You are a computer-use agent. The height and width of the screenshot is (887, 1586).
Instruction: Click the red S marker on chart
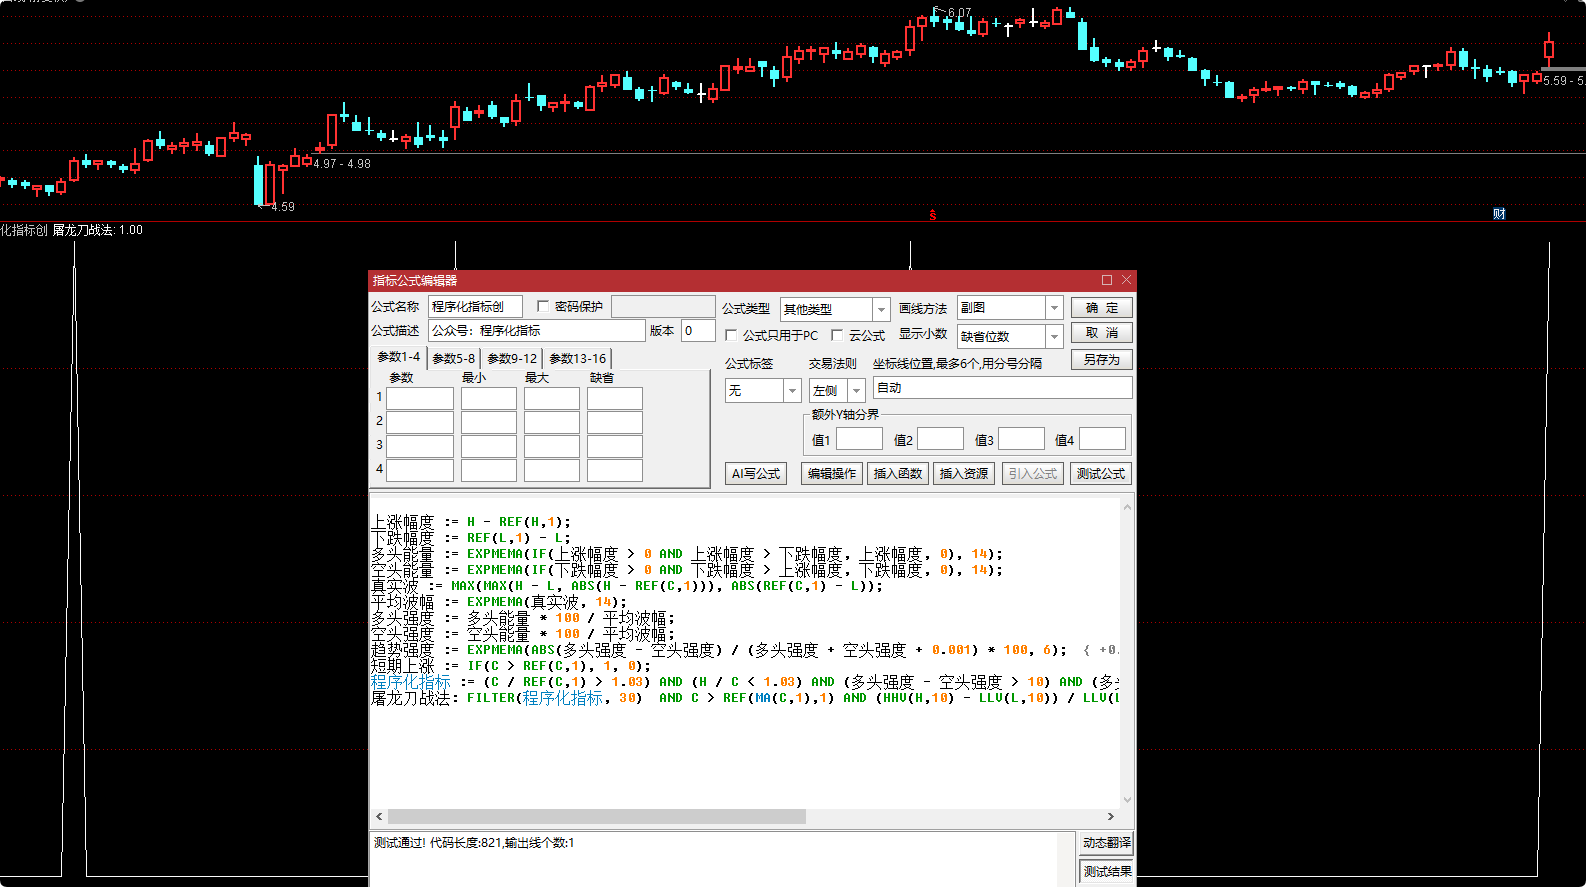click(933, 215)
